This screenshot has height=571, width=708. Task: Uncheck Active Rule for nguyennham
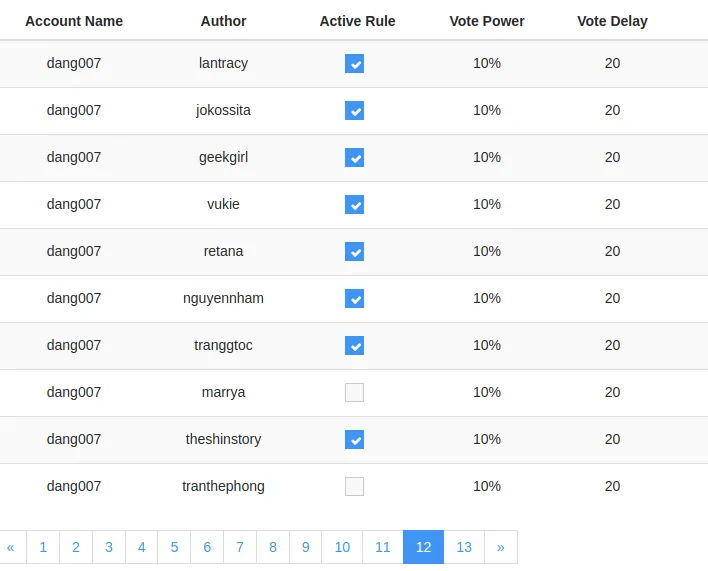point(354,298)
